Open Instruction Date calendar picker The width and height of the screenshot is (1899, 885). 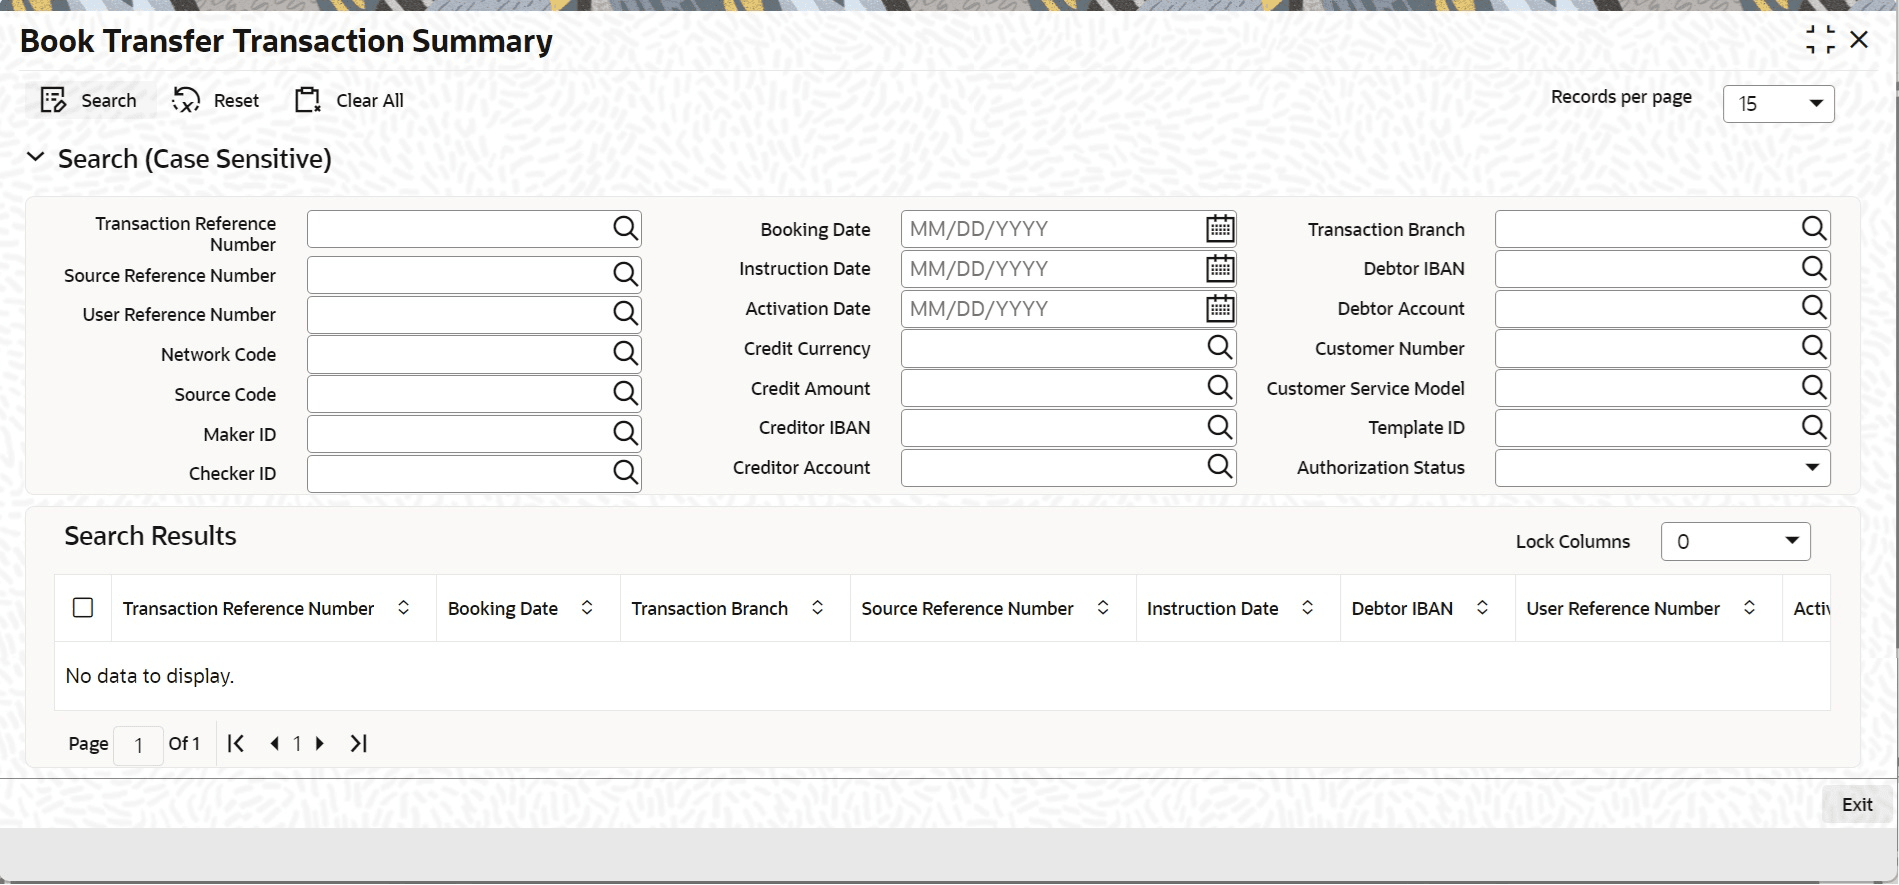pos(1220,269)
